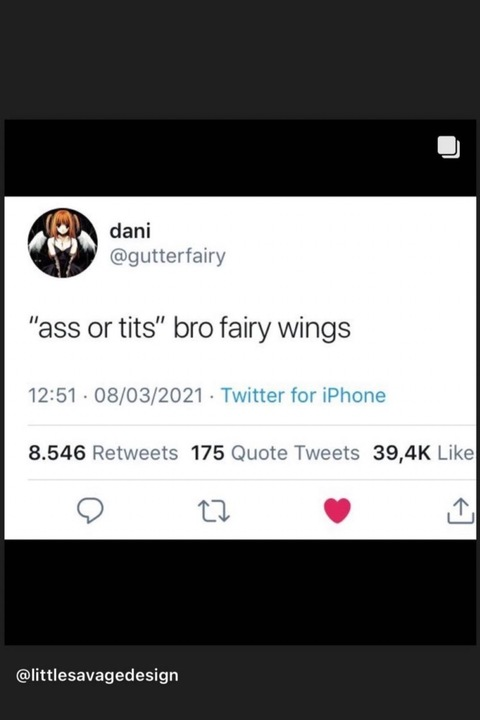View the 175 Quote Tweets list

[x=275, y=453]
